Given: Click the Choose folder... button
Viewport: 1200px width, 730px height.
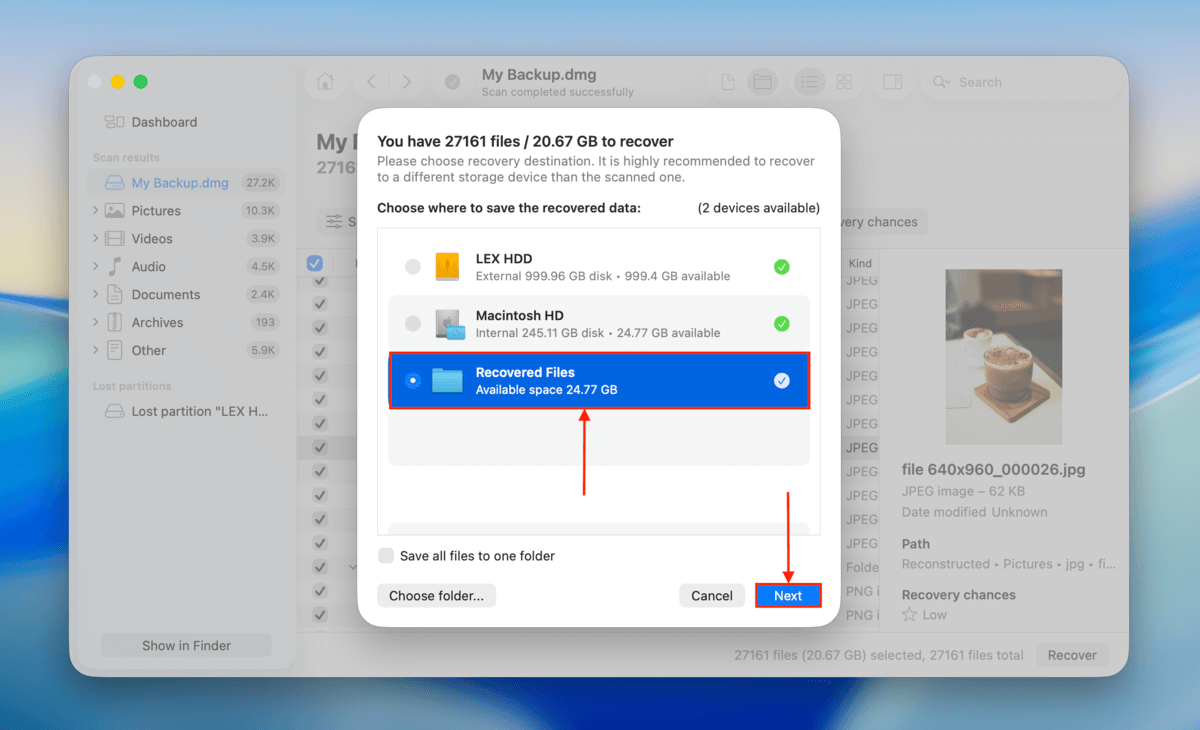Looking at the screenshot, I should [x=436, y=596].
